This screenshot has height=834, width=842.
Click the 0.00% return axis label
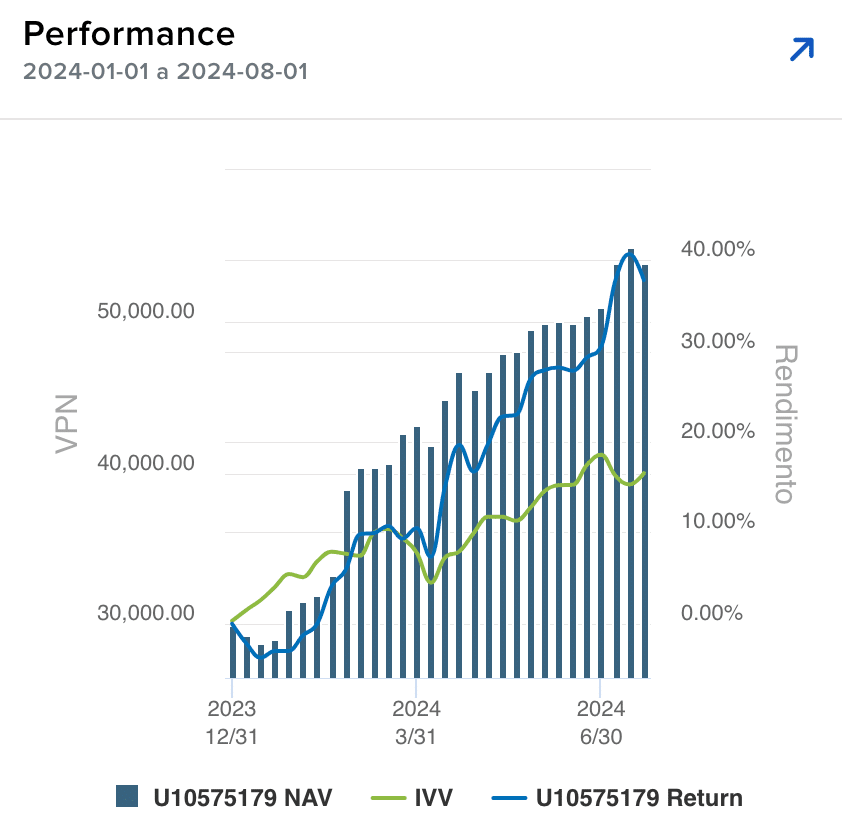(712, 613)
